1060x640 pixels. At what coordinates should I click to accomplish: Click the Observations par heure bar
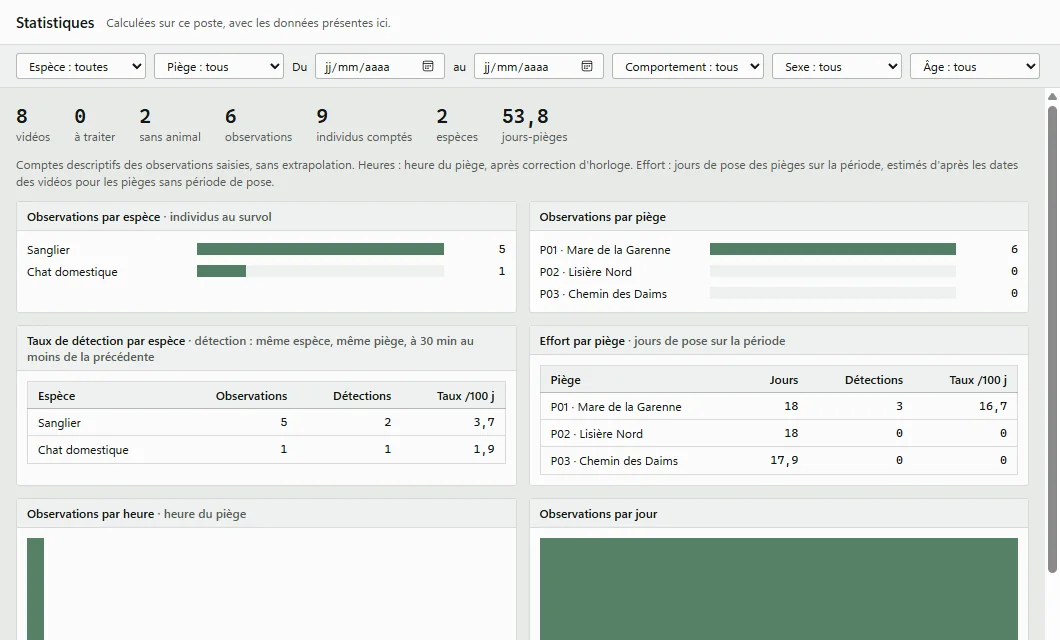pyautogui.click(x=36, y=589)
